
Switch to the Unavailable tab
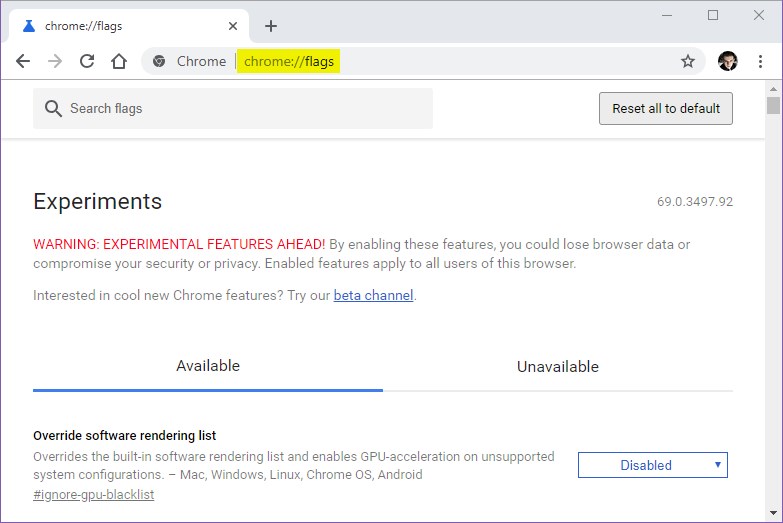(558, 367)
